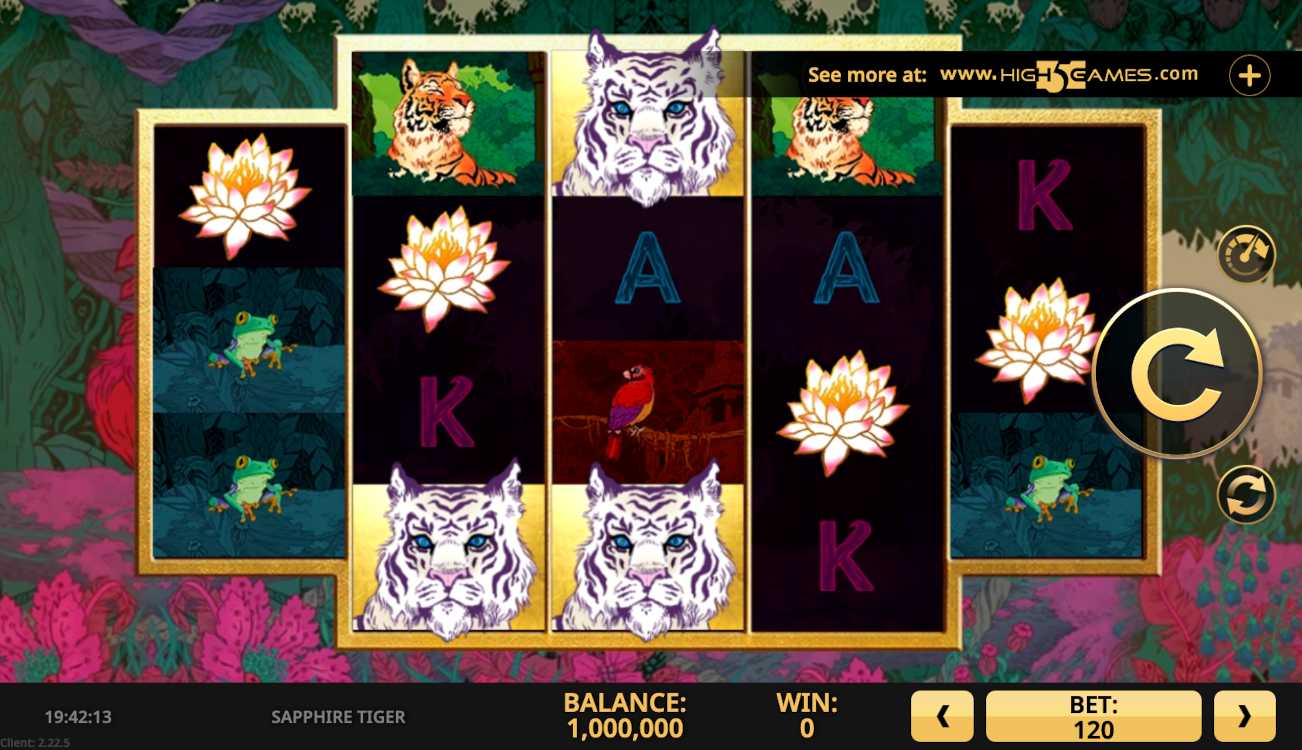The height and width of the screenshot is (750, 1302).
Task: Click the SAPPHIRE TIGER game title
Action: click(338, 717)
